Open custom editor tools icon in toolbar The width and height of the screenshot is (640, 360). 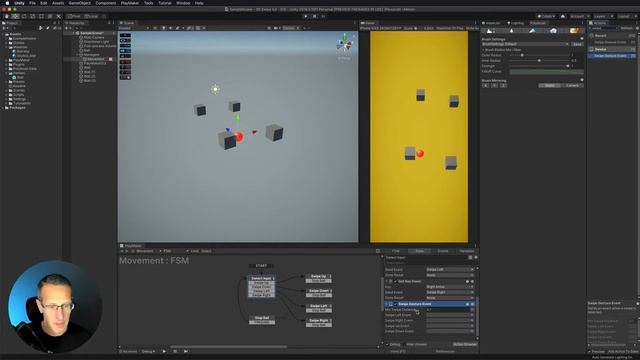pyautogui.click(x=58, y=16)
